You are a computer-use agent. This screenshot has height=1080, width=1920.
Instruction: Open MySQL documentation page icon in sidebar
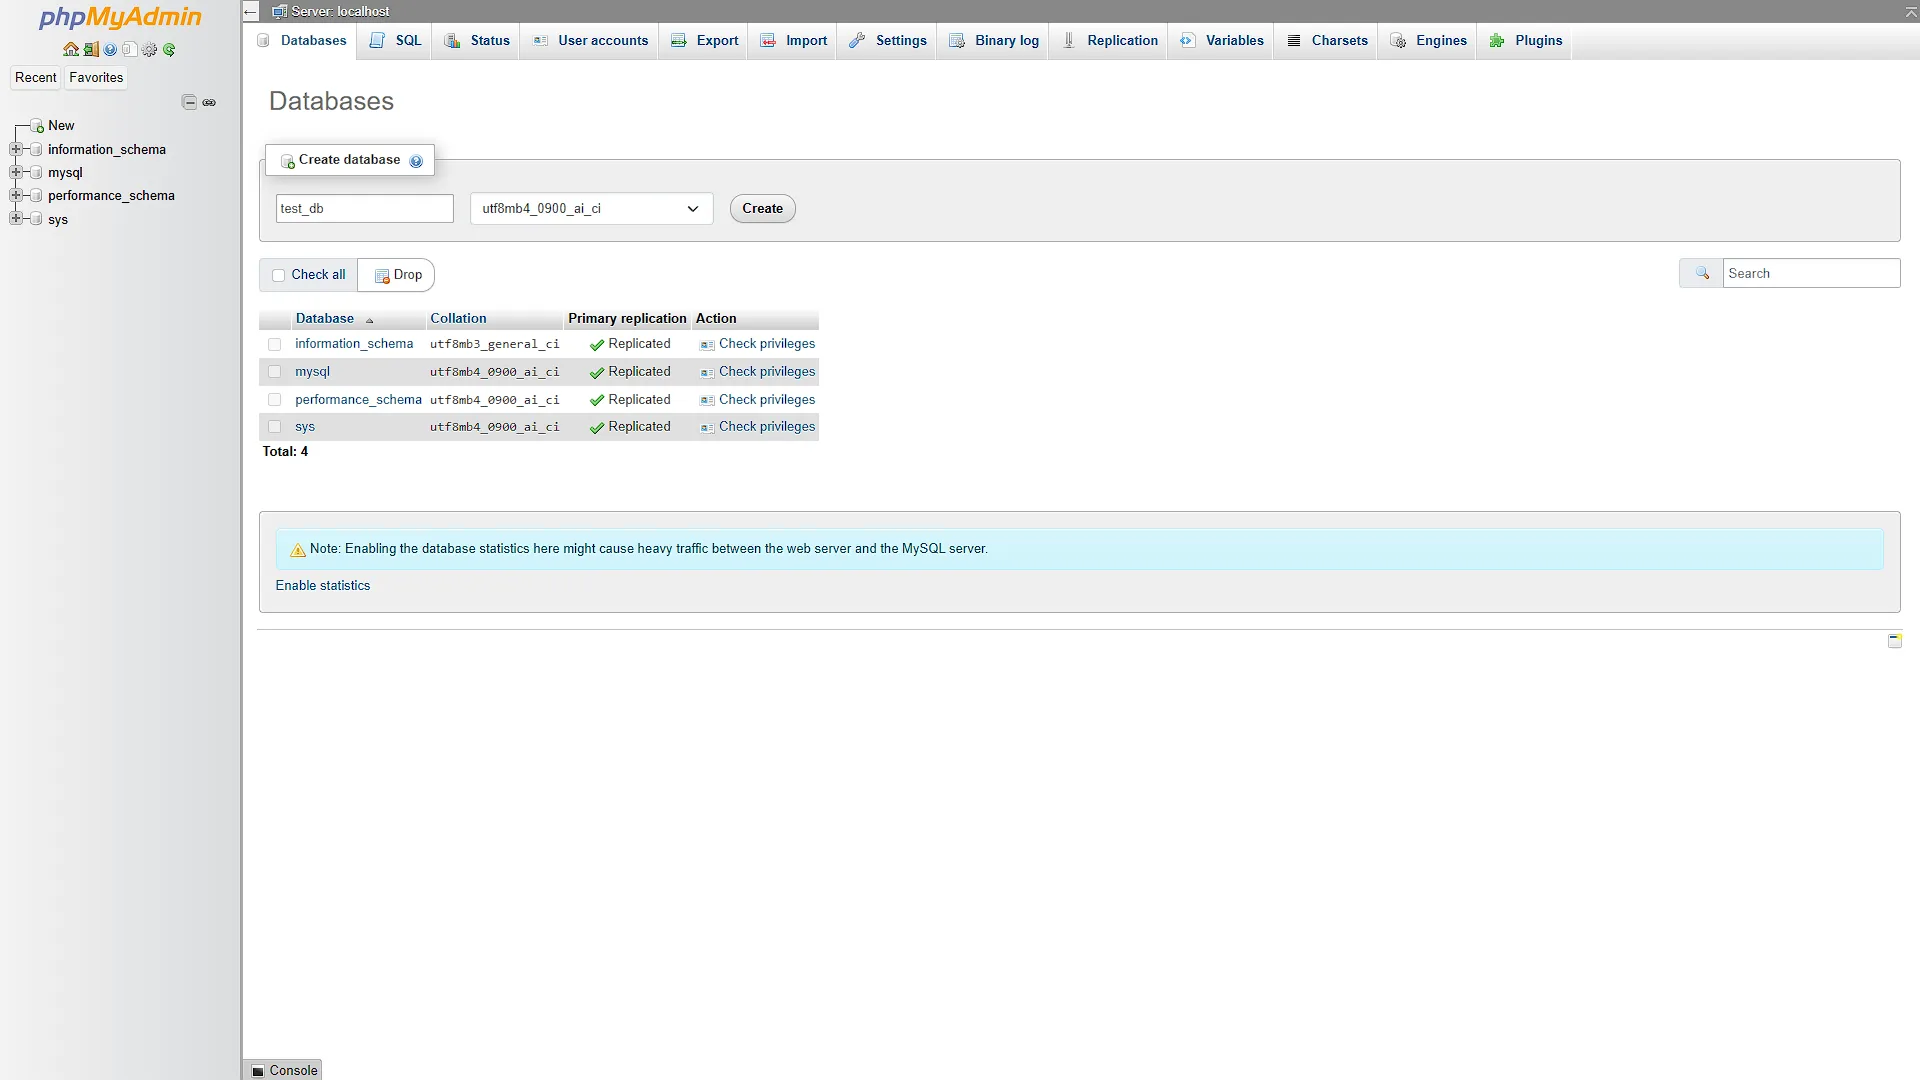(x=129, y=49)
